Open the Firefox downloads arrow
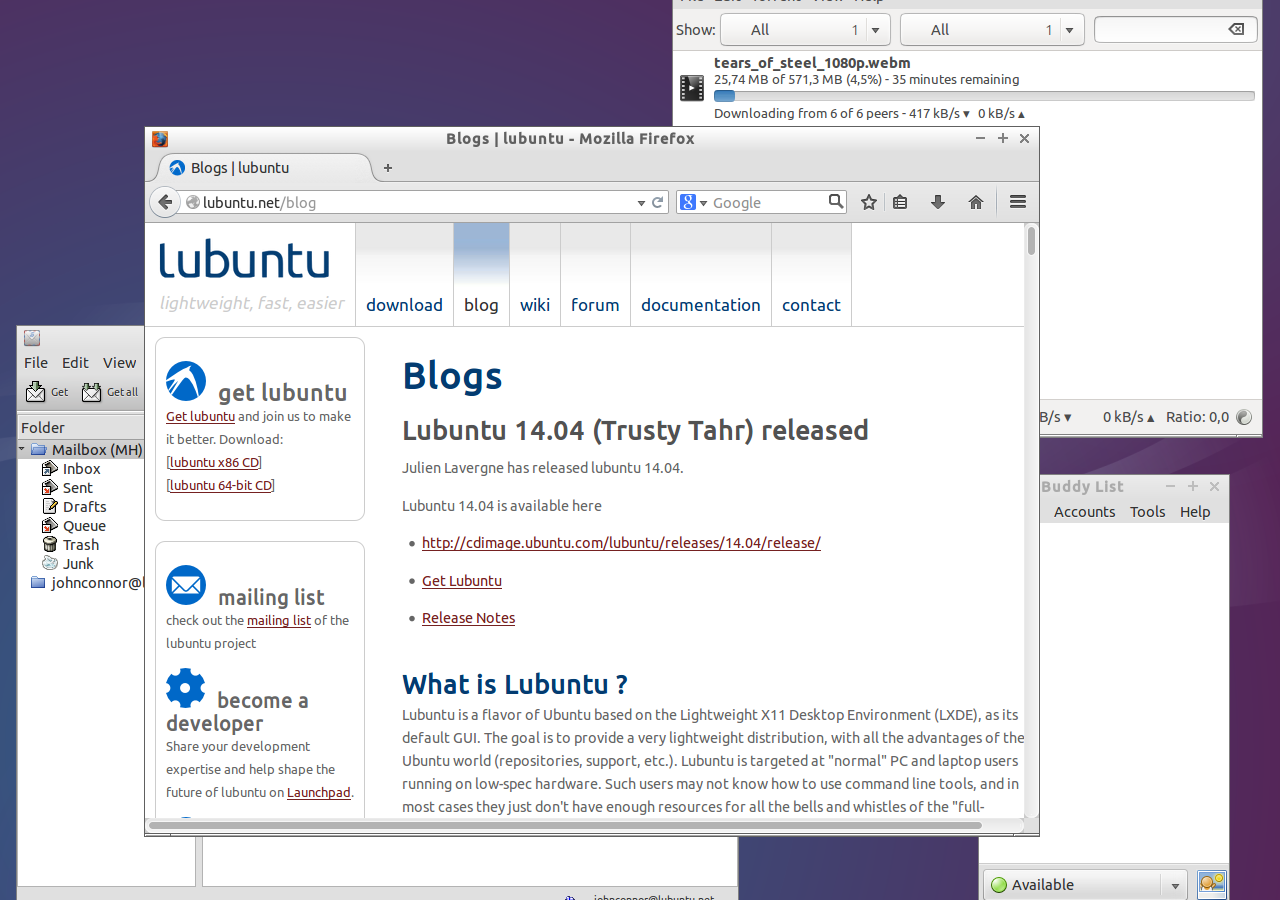The image size is (1280, 900). tap(938, 202)
